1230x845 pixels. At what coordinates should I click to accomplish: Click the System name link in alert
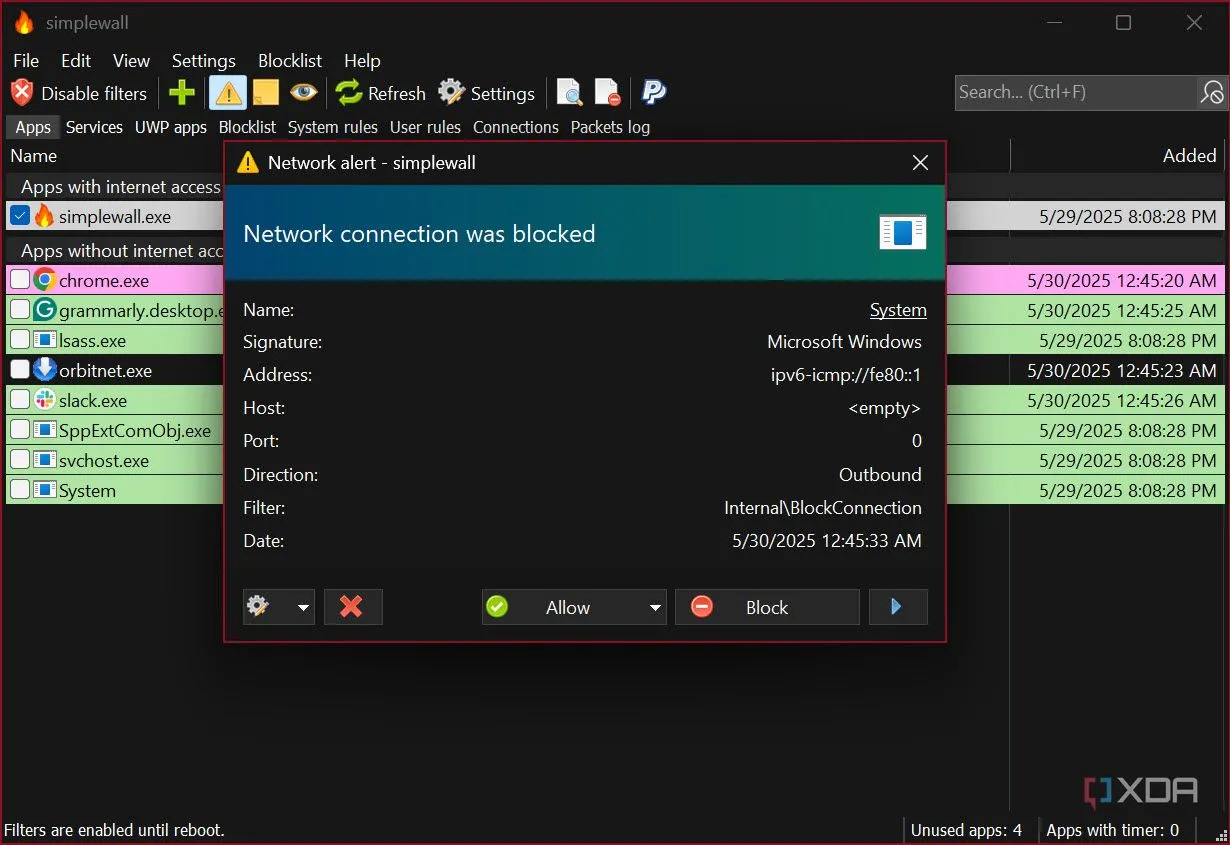(x=898, y=310)
